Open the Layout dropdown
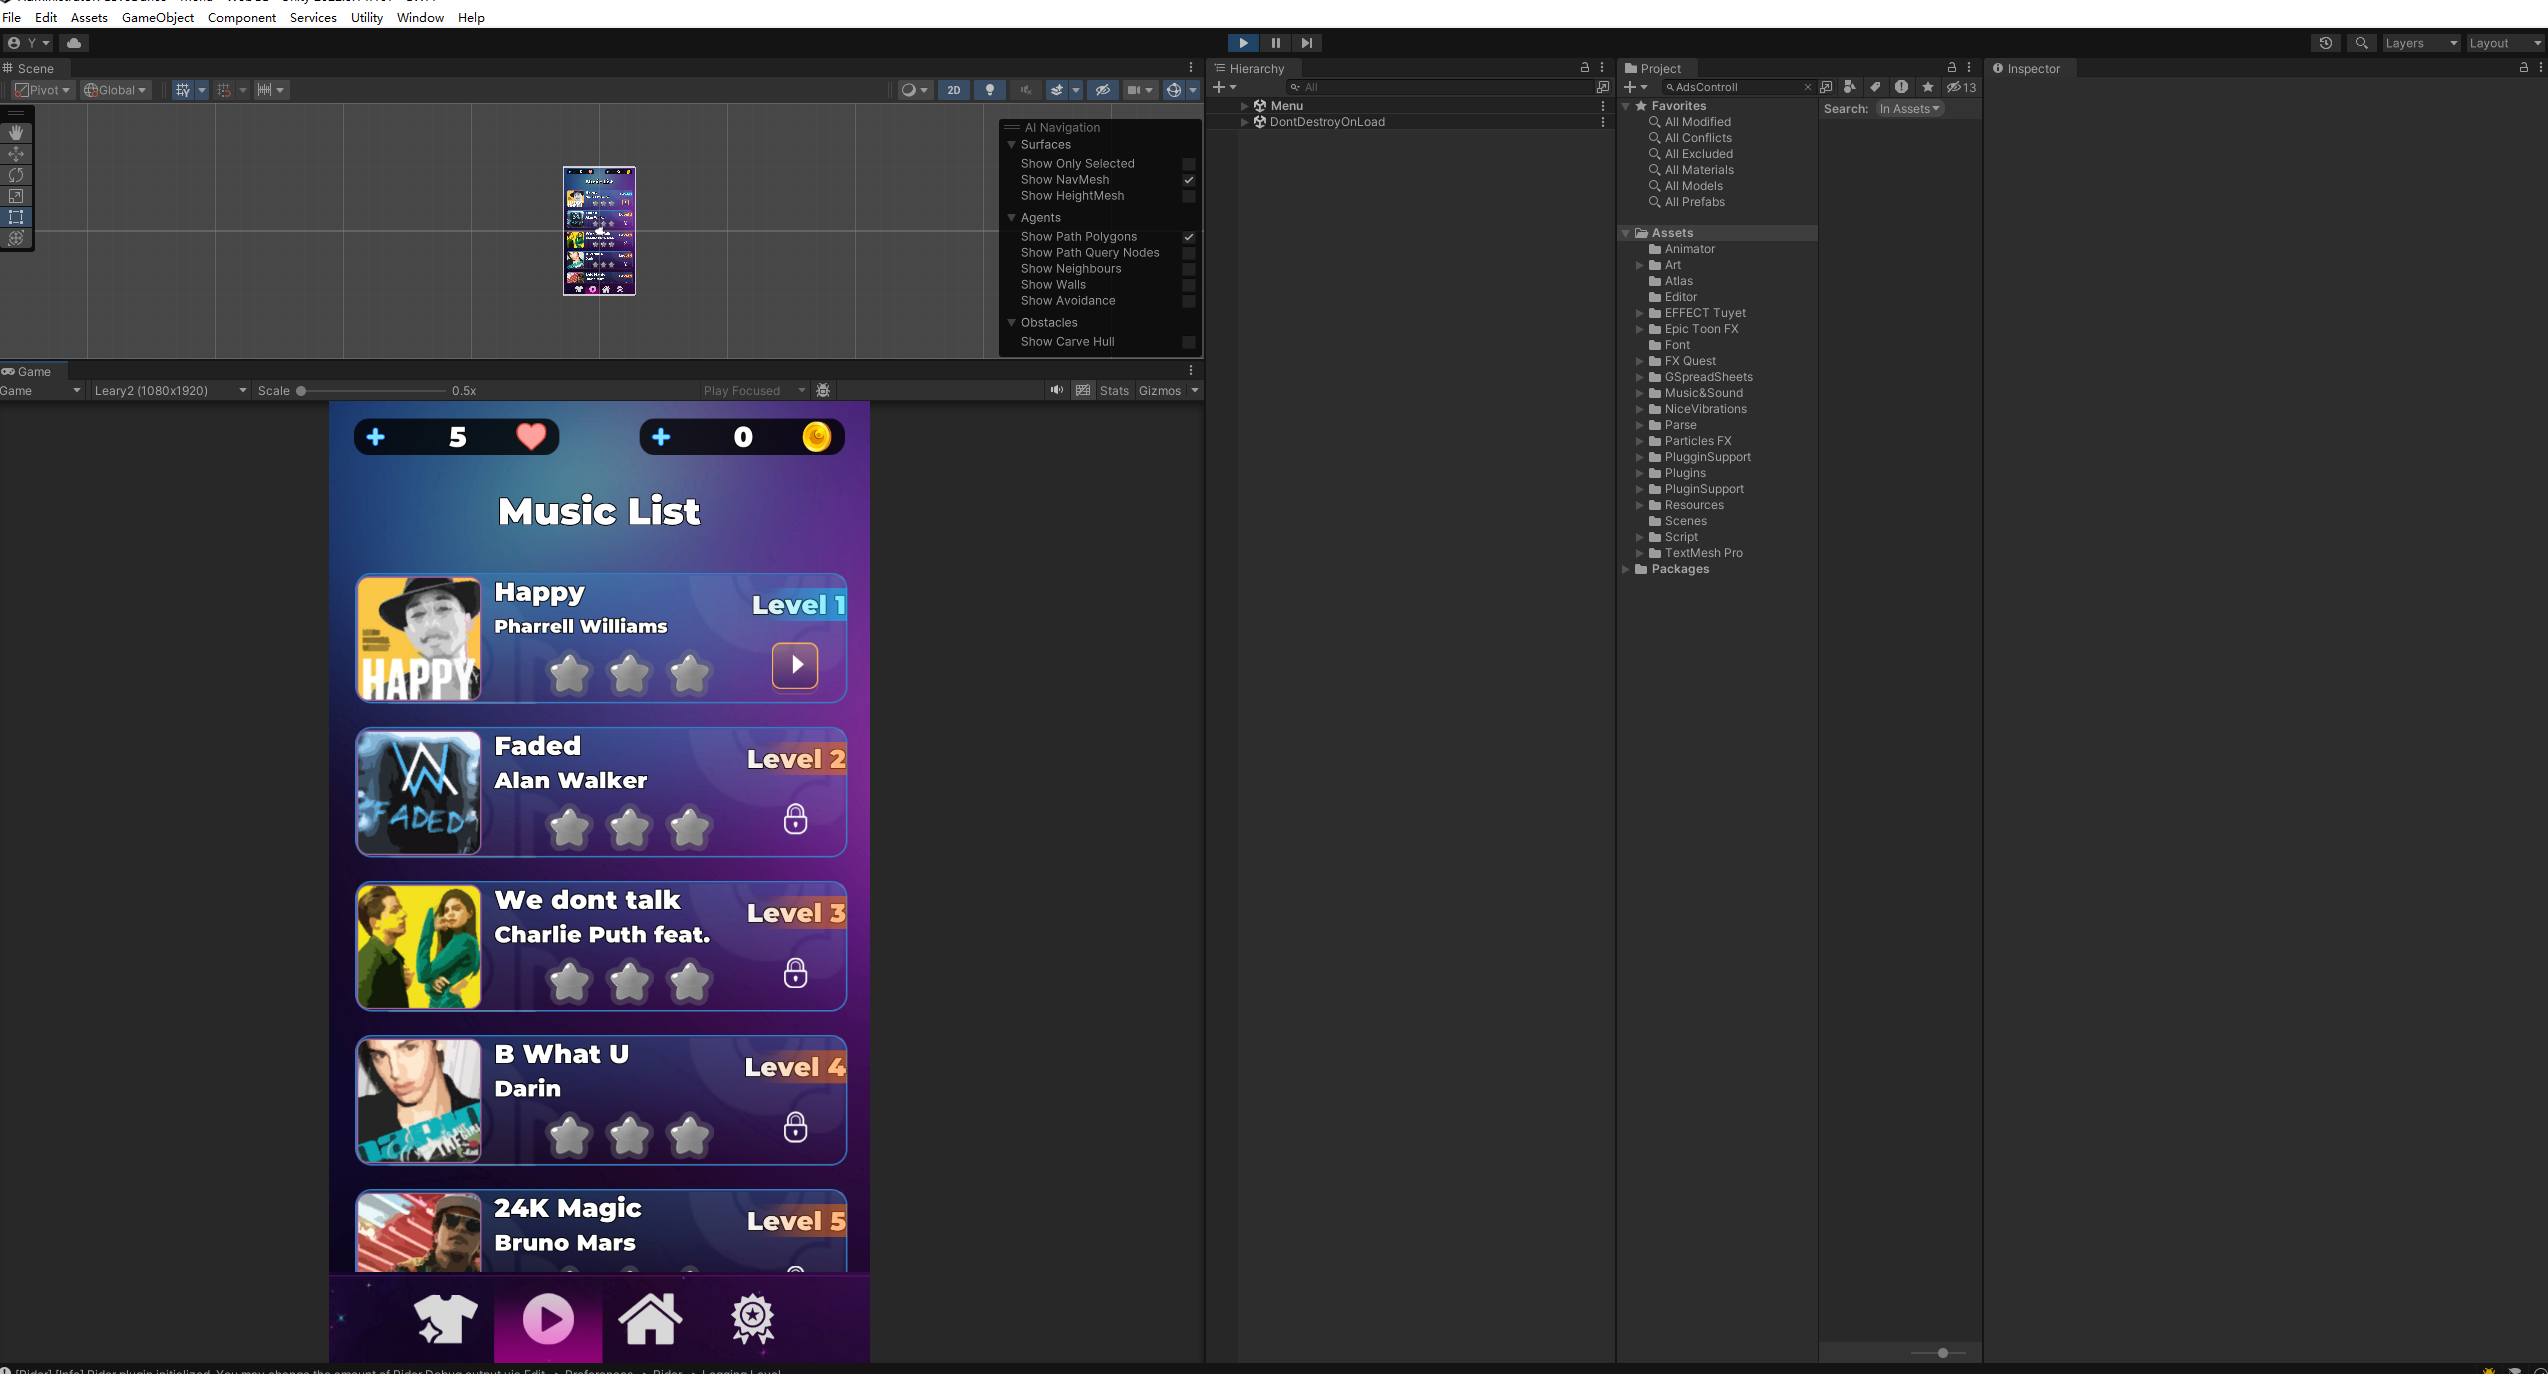Screen dimensions: 2548x1374 [x=2503, y=43]
